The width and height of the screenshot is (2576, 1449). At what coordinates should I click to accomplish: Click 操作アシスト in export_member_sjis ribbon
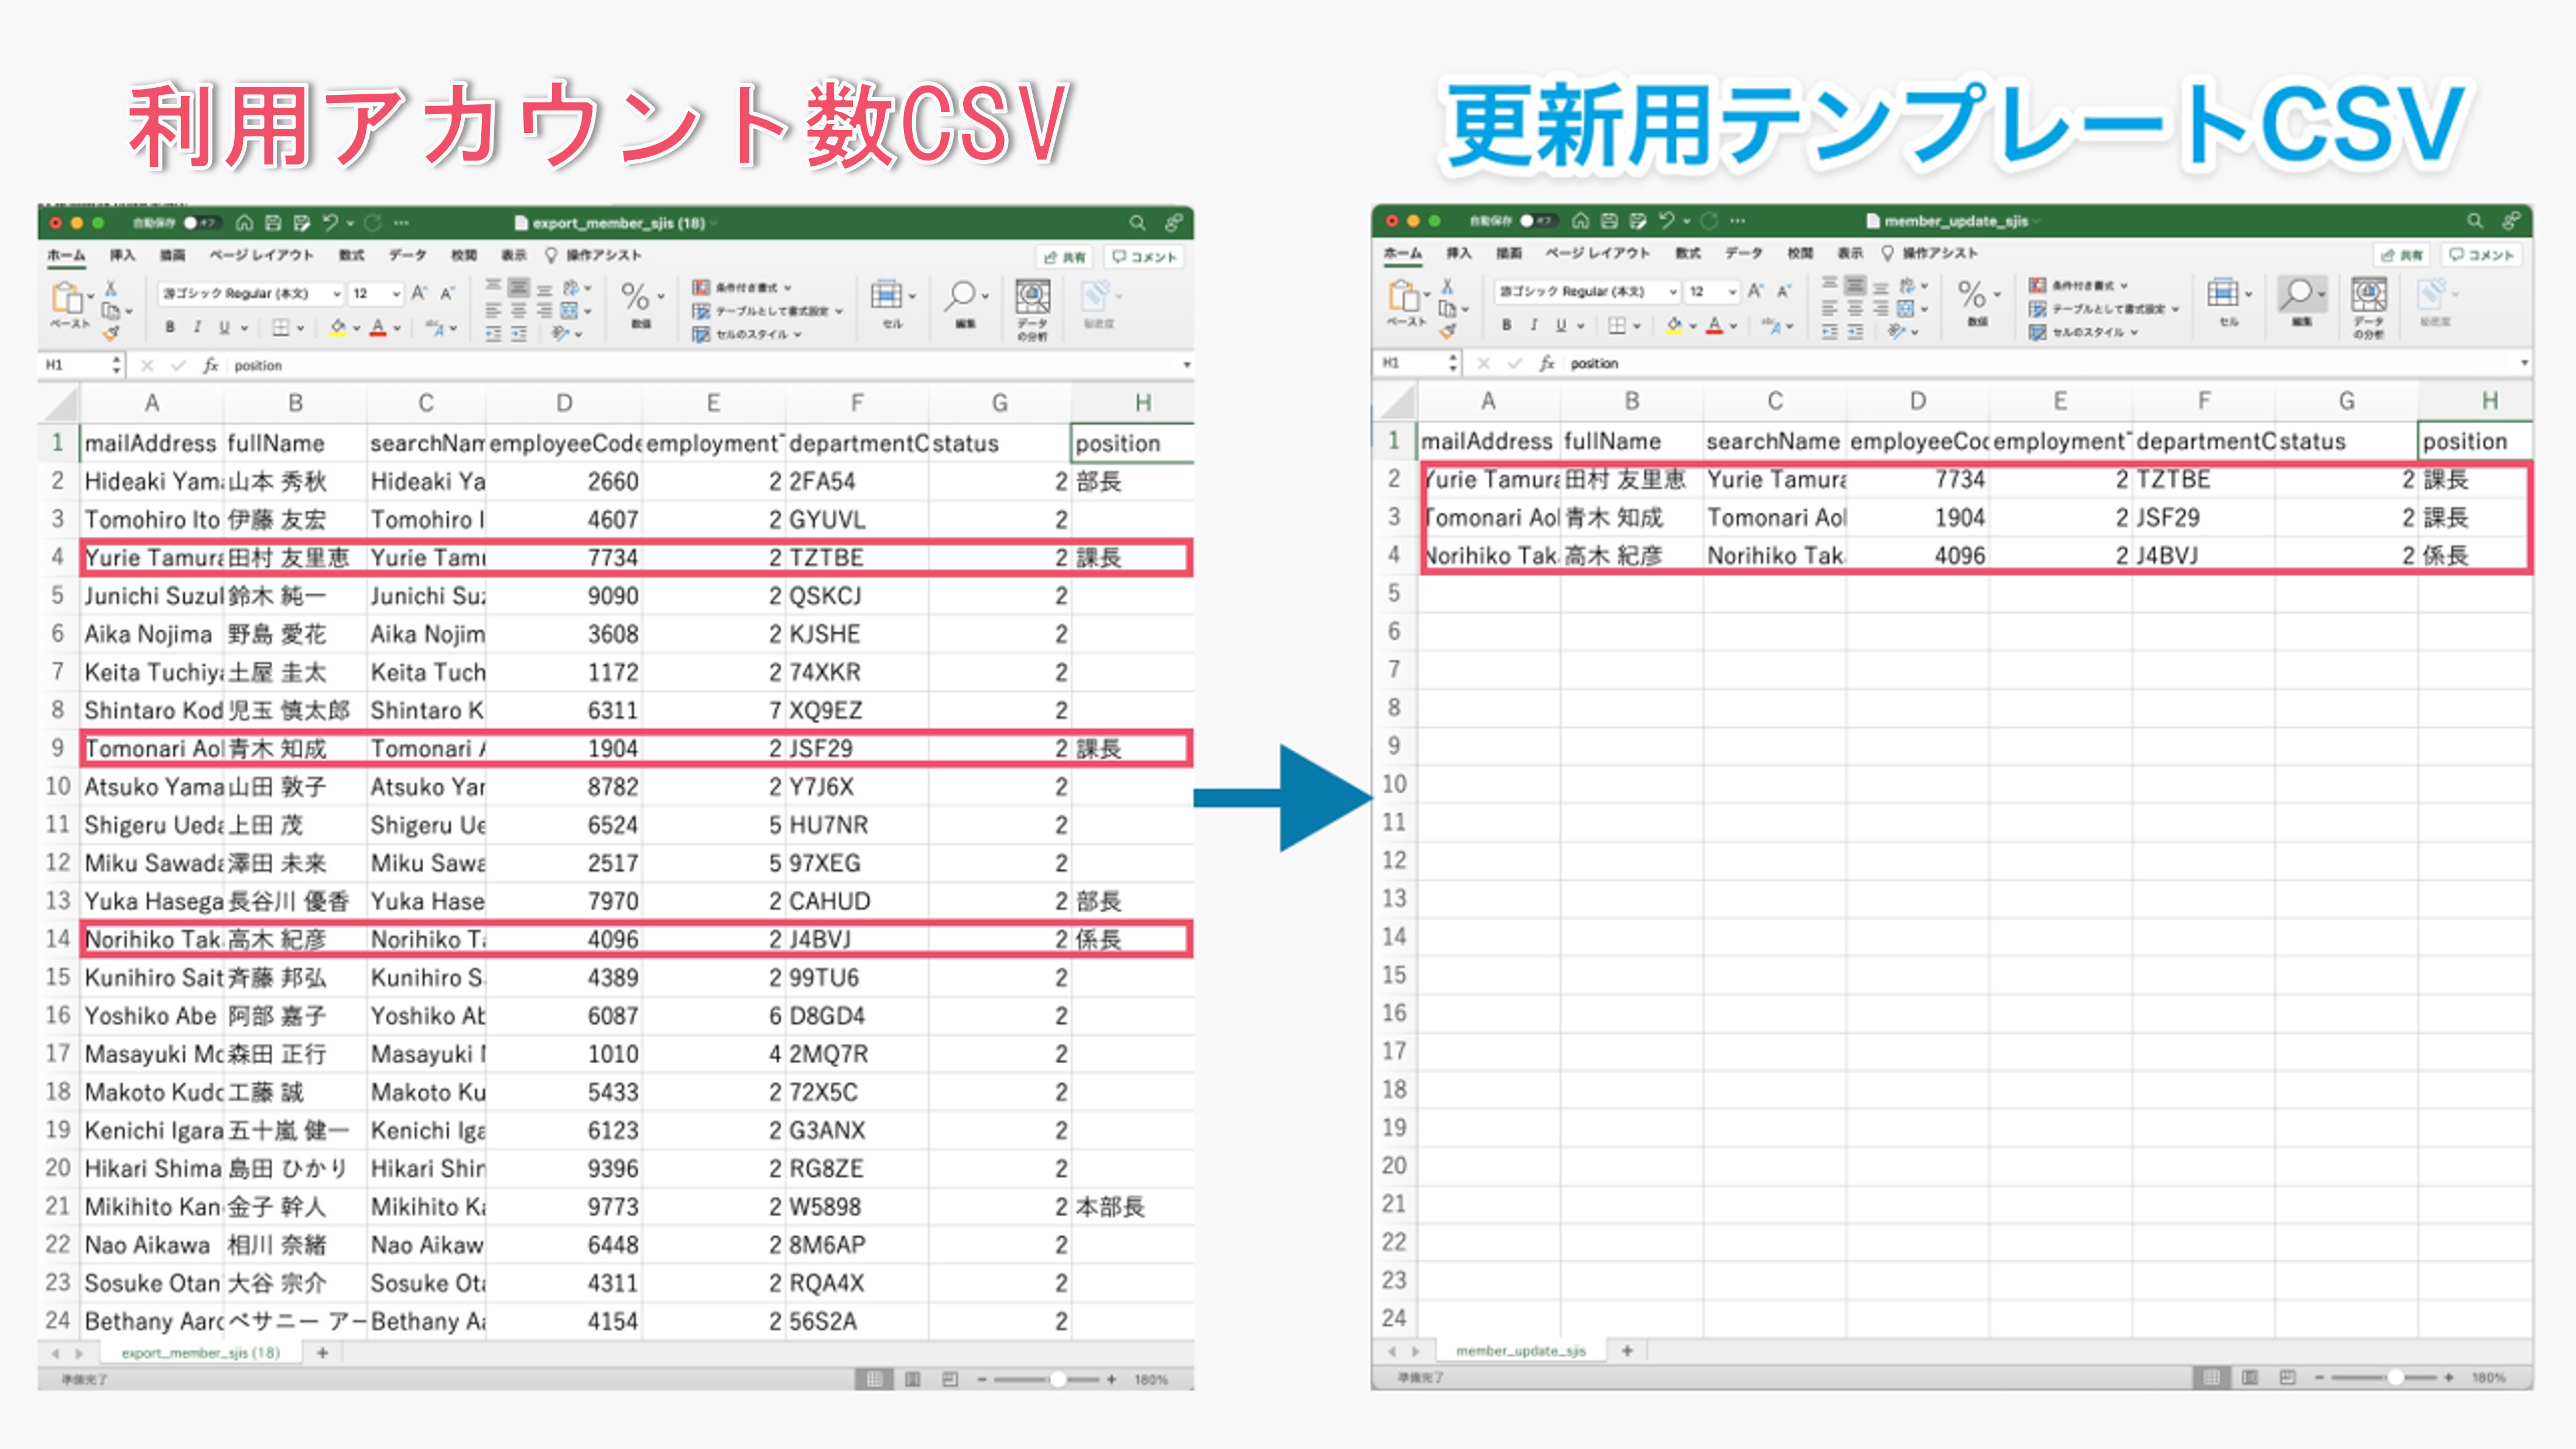[x=593, y=255]
